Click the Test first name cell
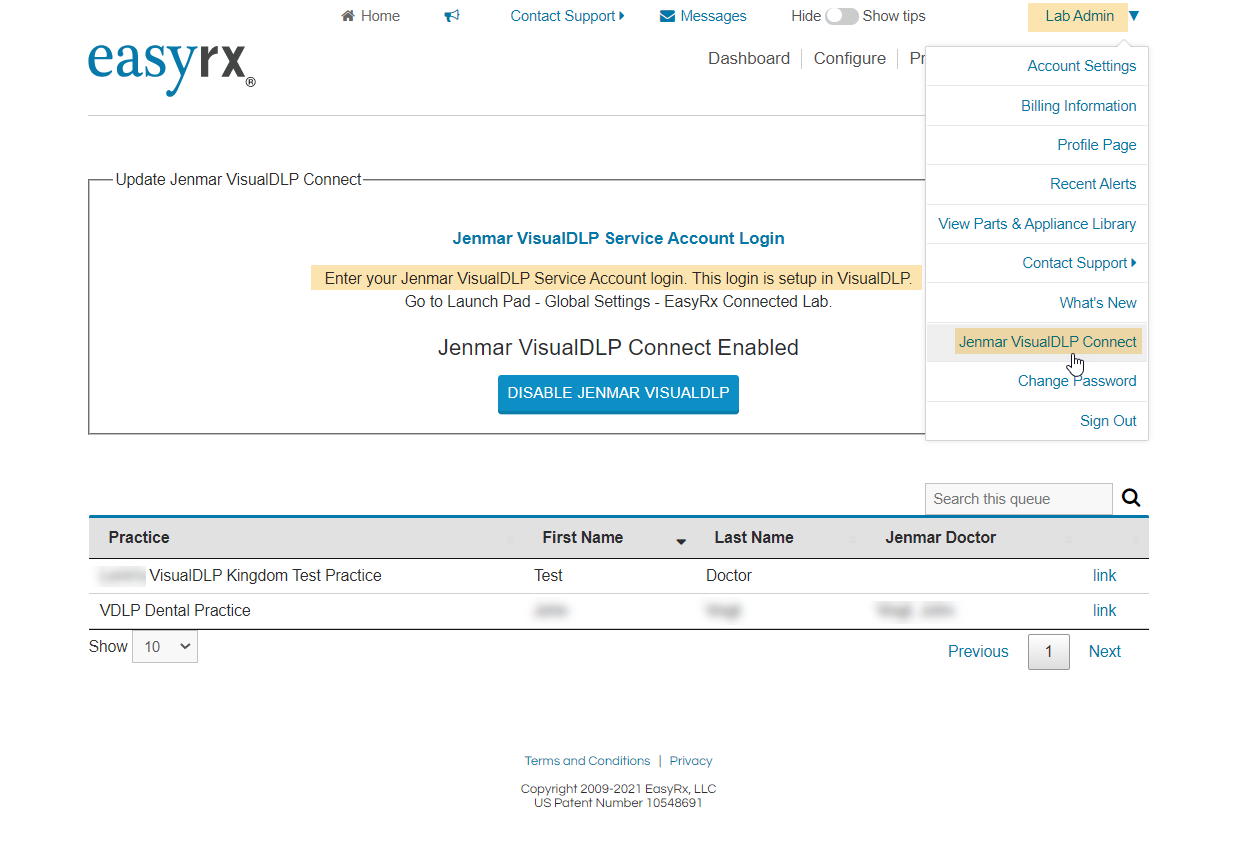 click(548, 576)
